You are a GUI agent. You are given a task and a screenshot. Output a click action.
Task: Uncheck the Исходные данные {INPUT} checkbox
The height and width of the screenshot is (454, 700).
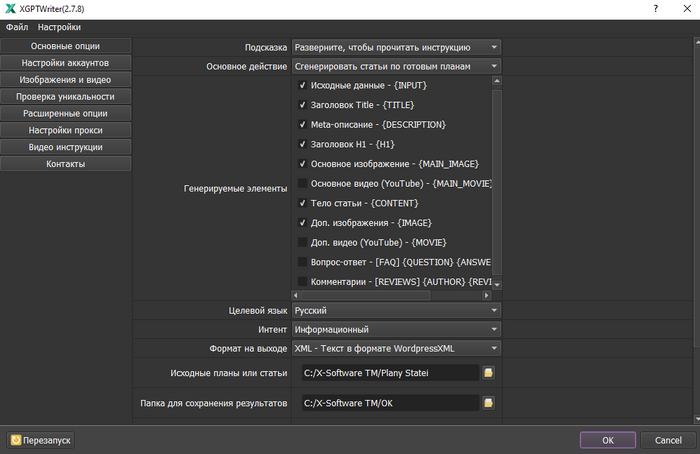[302, 86]
